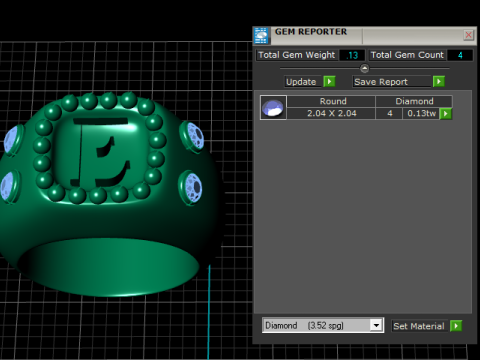This screenshot has width=480, height=360.
Task: Click the Update button label
Action: click(x=301, y=82)
